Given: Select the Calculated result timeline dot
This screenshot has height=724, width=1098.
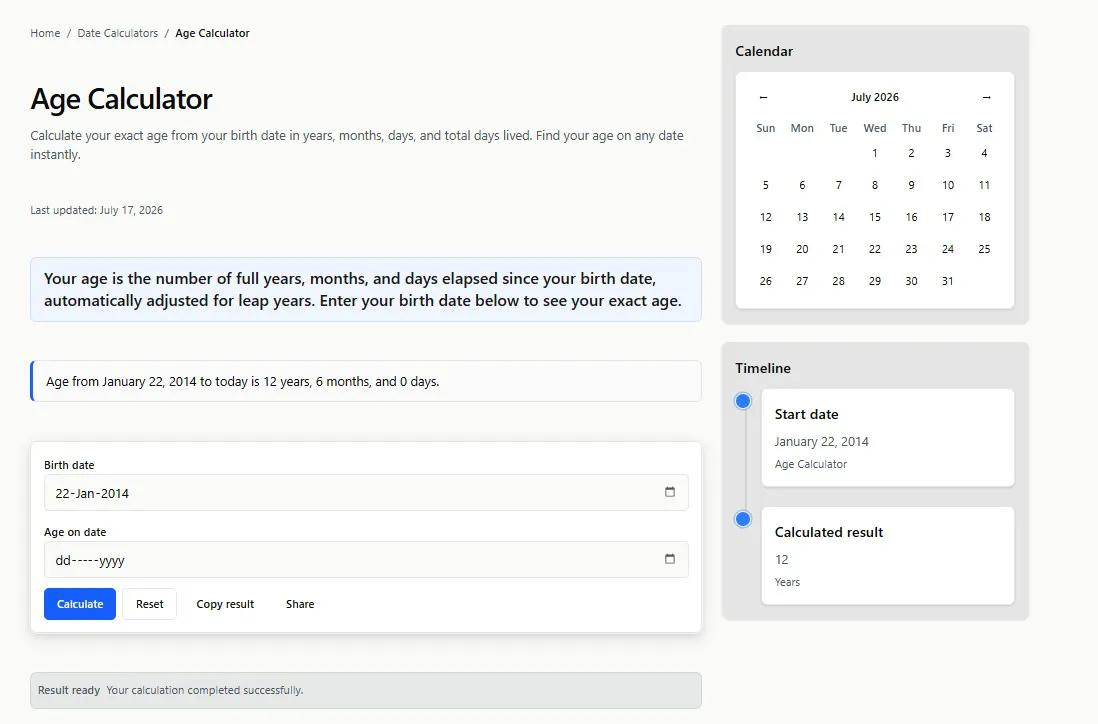Looking at the screenshot, I should (x=743, y=519).
